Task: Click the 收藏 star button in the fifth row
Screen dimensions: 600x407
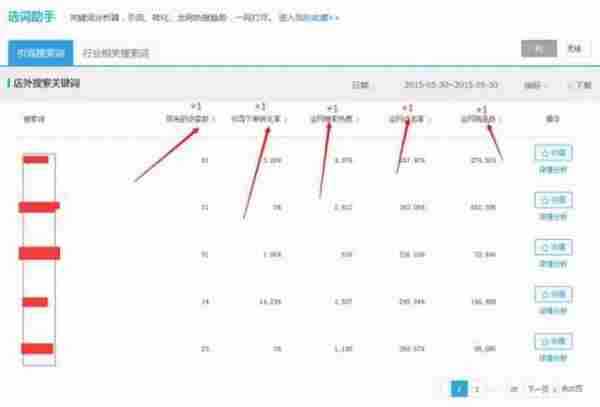Action: [x=553, y=341]
